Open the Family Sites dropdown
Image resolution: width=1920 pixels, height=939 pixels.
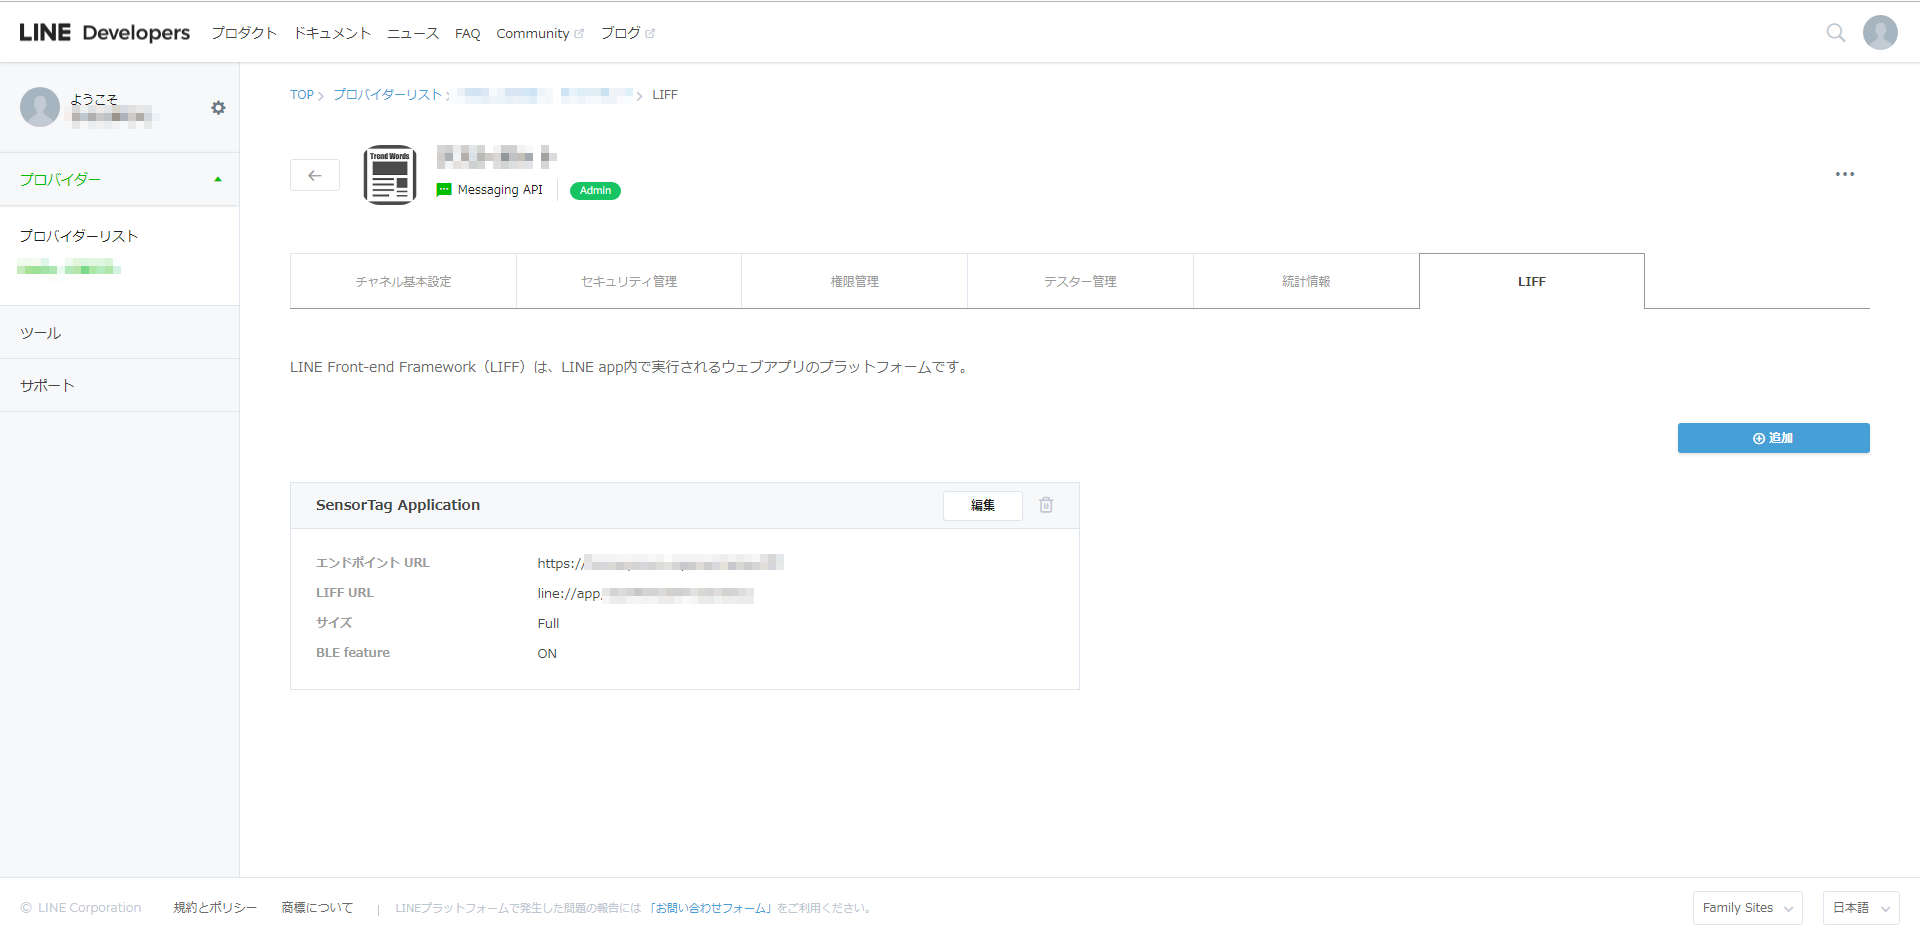coord(1747,908)
